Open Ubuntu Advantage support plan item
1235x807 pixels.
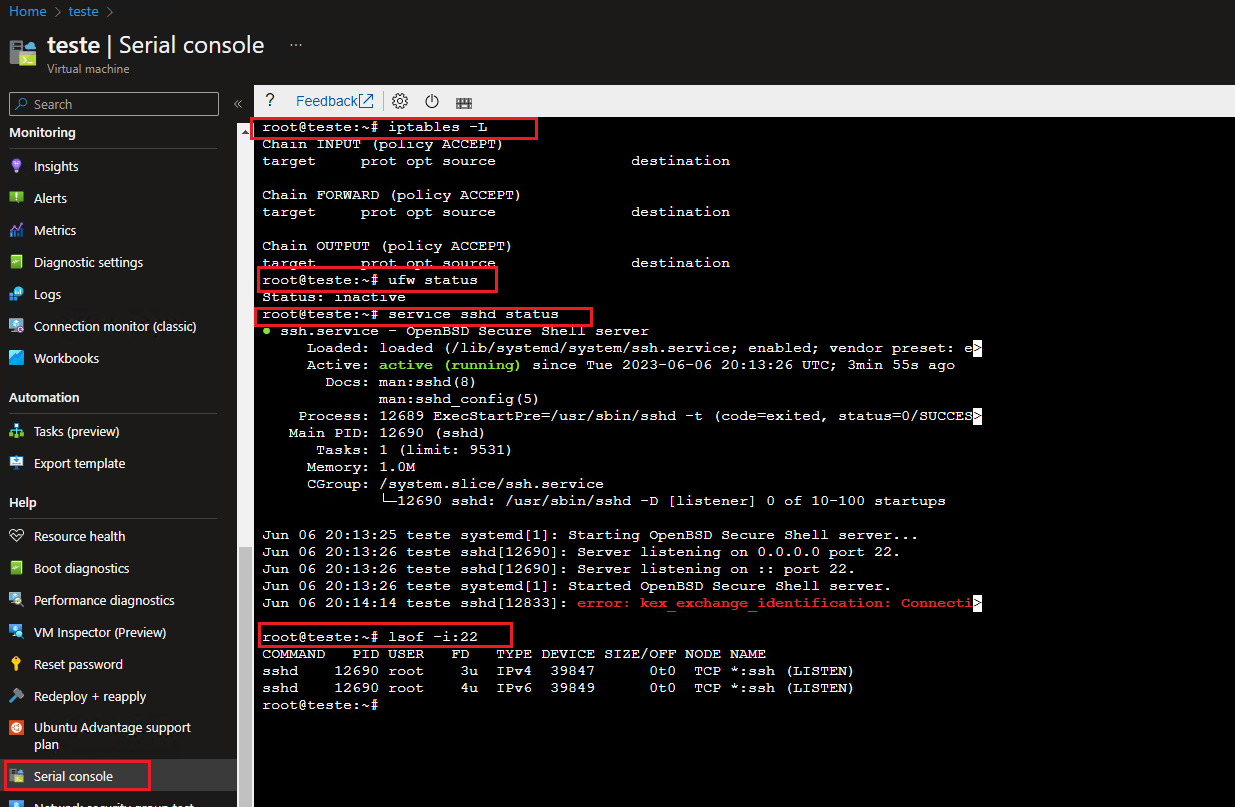coord(112,736)
